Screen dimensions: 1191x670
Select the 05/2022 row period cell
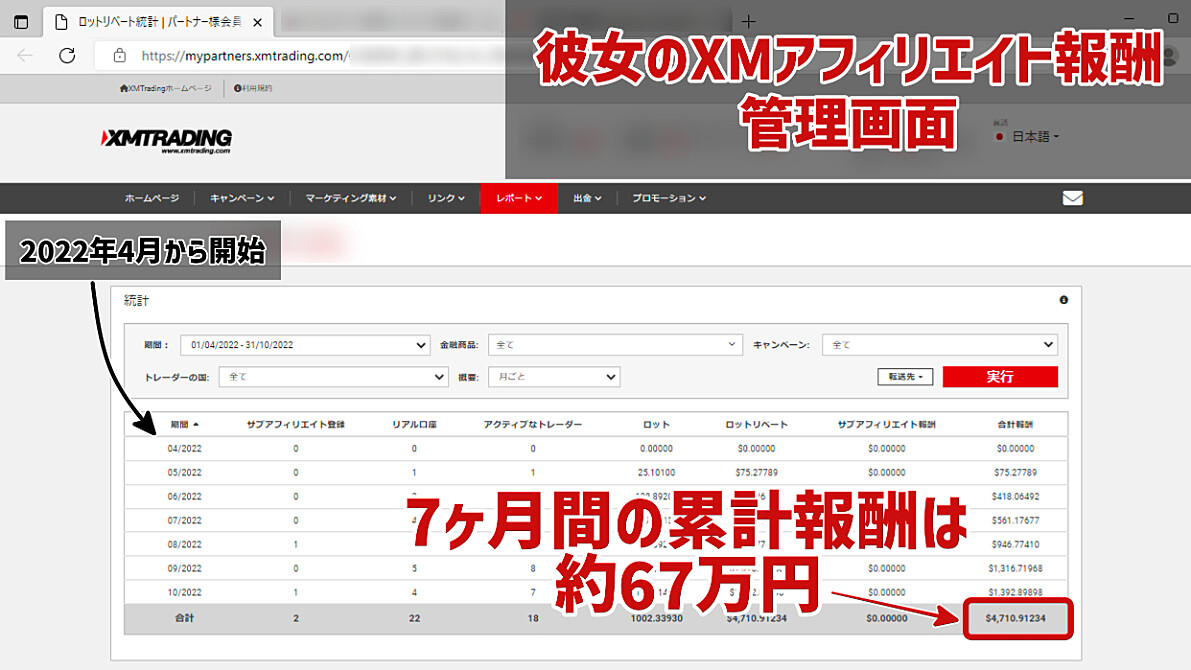point(185,472)
